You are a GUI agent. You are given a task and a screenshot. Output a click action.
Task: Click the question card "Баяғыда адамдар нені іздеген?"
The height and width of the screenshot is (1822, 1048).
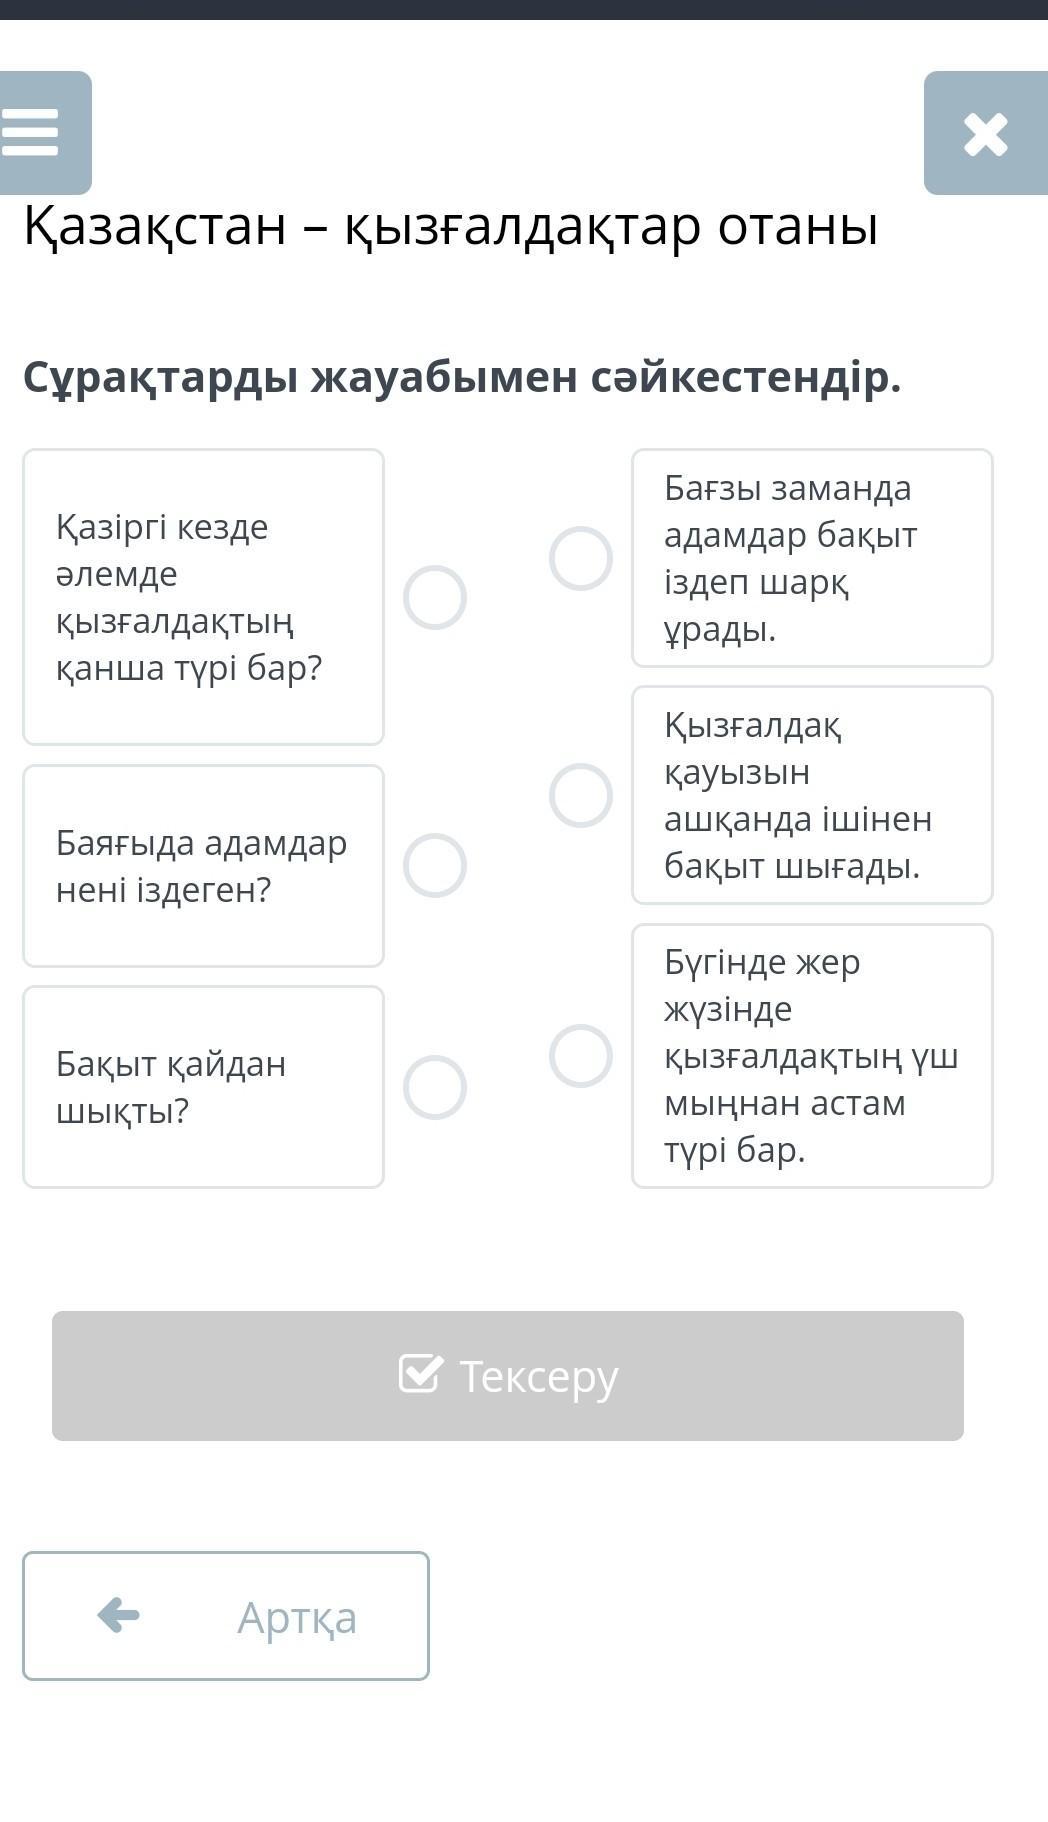pyautogui.click(x=203, y=866)
